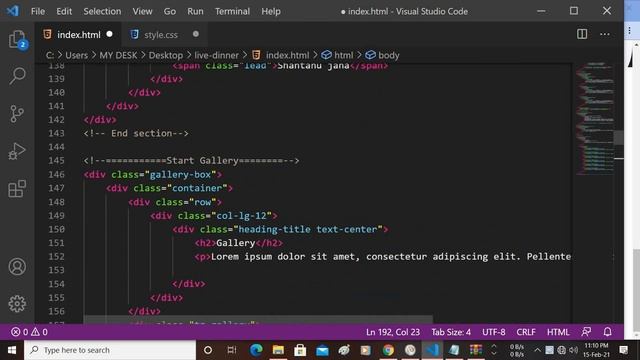Change Tab Size: 4 in the status bar
This screenshot has width=640, height=360.
[451, 332]
